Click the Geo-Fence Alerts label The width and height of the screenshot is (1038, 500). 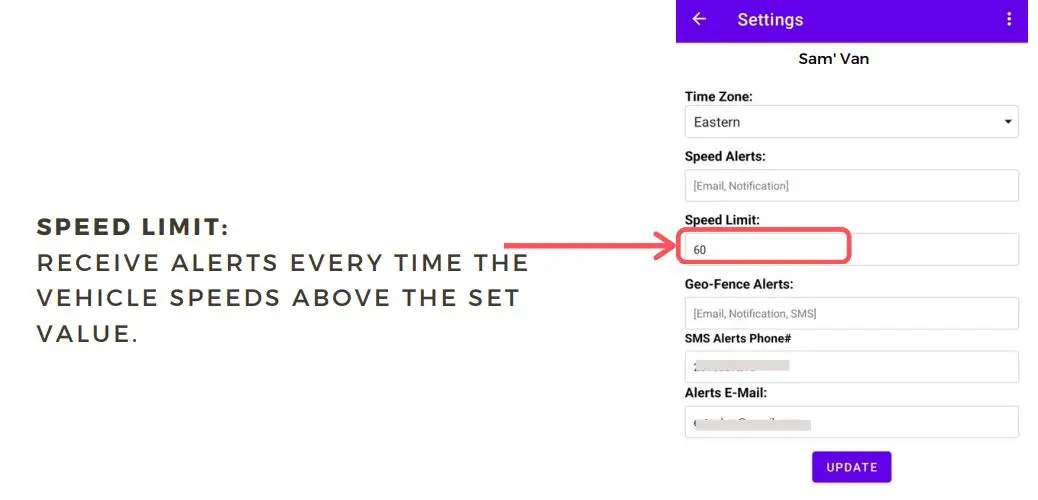(738, 284)
